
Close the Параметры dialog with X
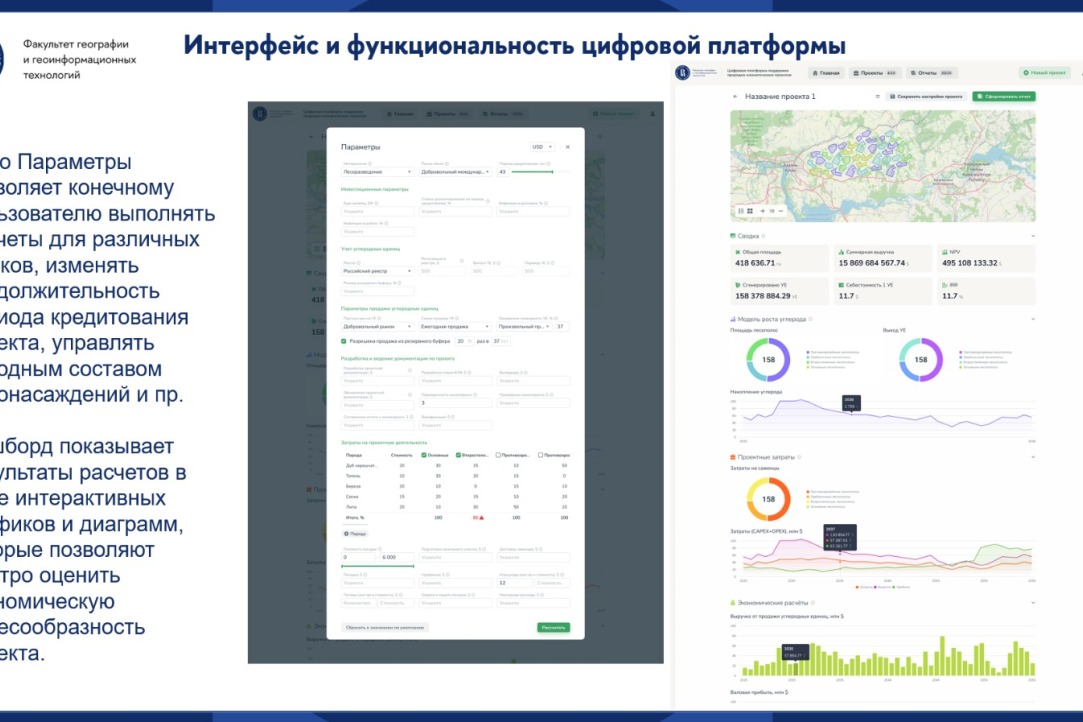(x=568, y=147)
